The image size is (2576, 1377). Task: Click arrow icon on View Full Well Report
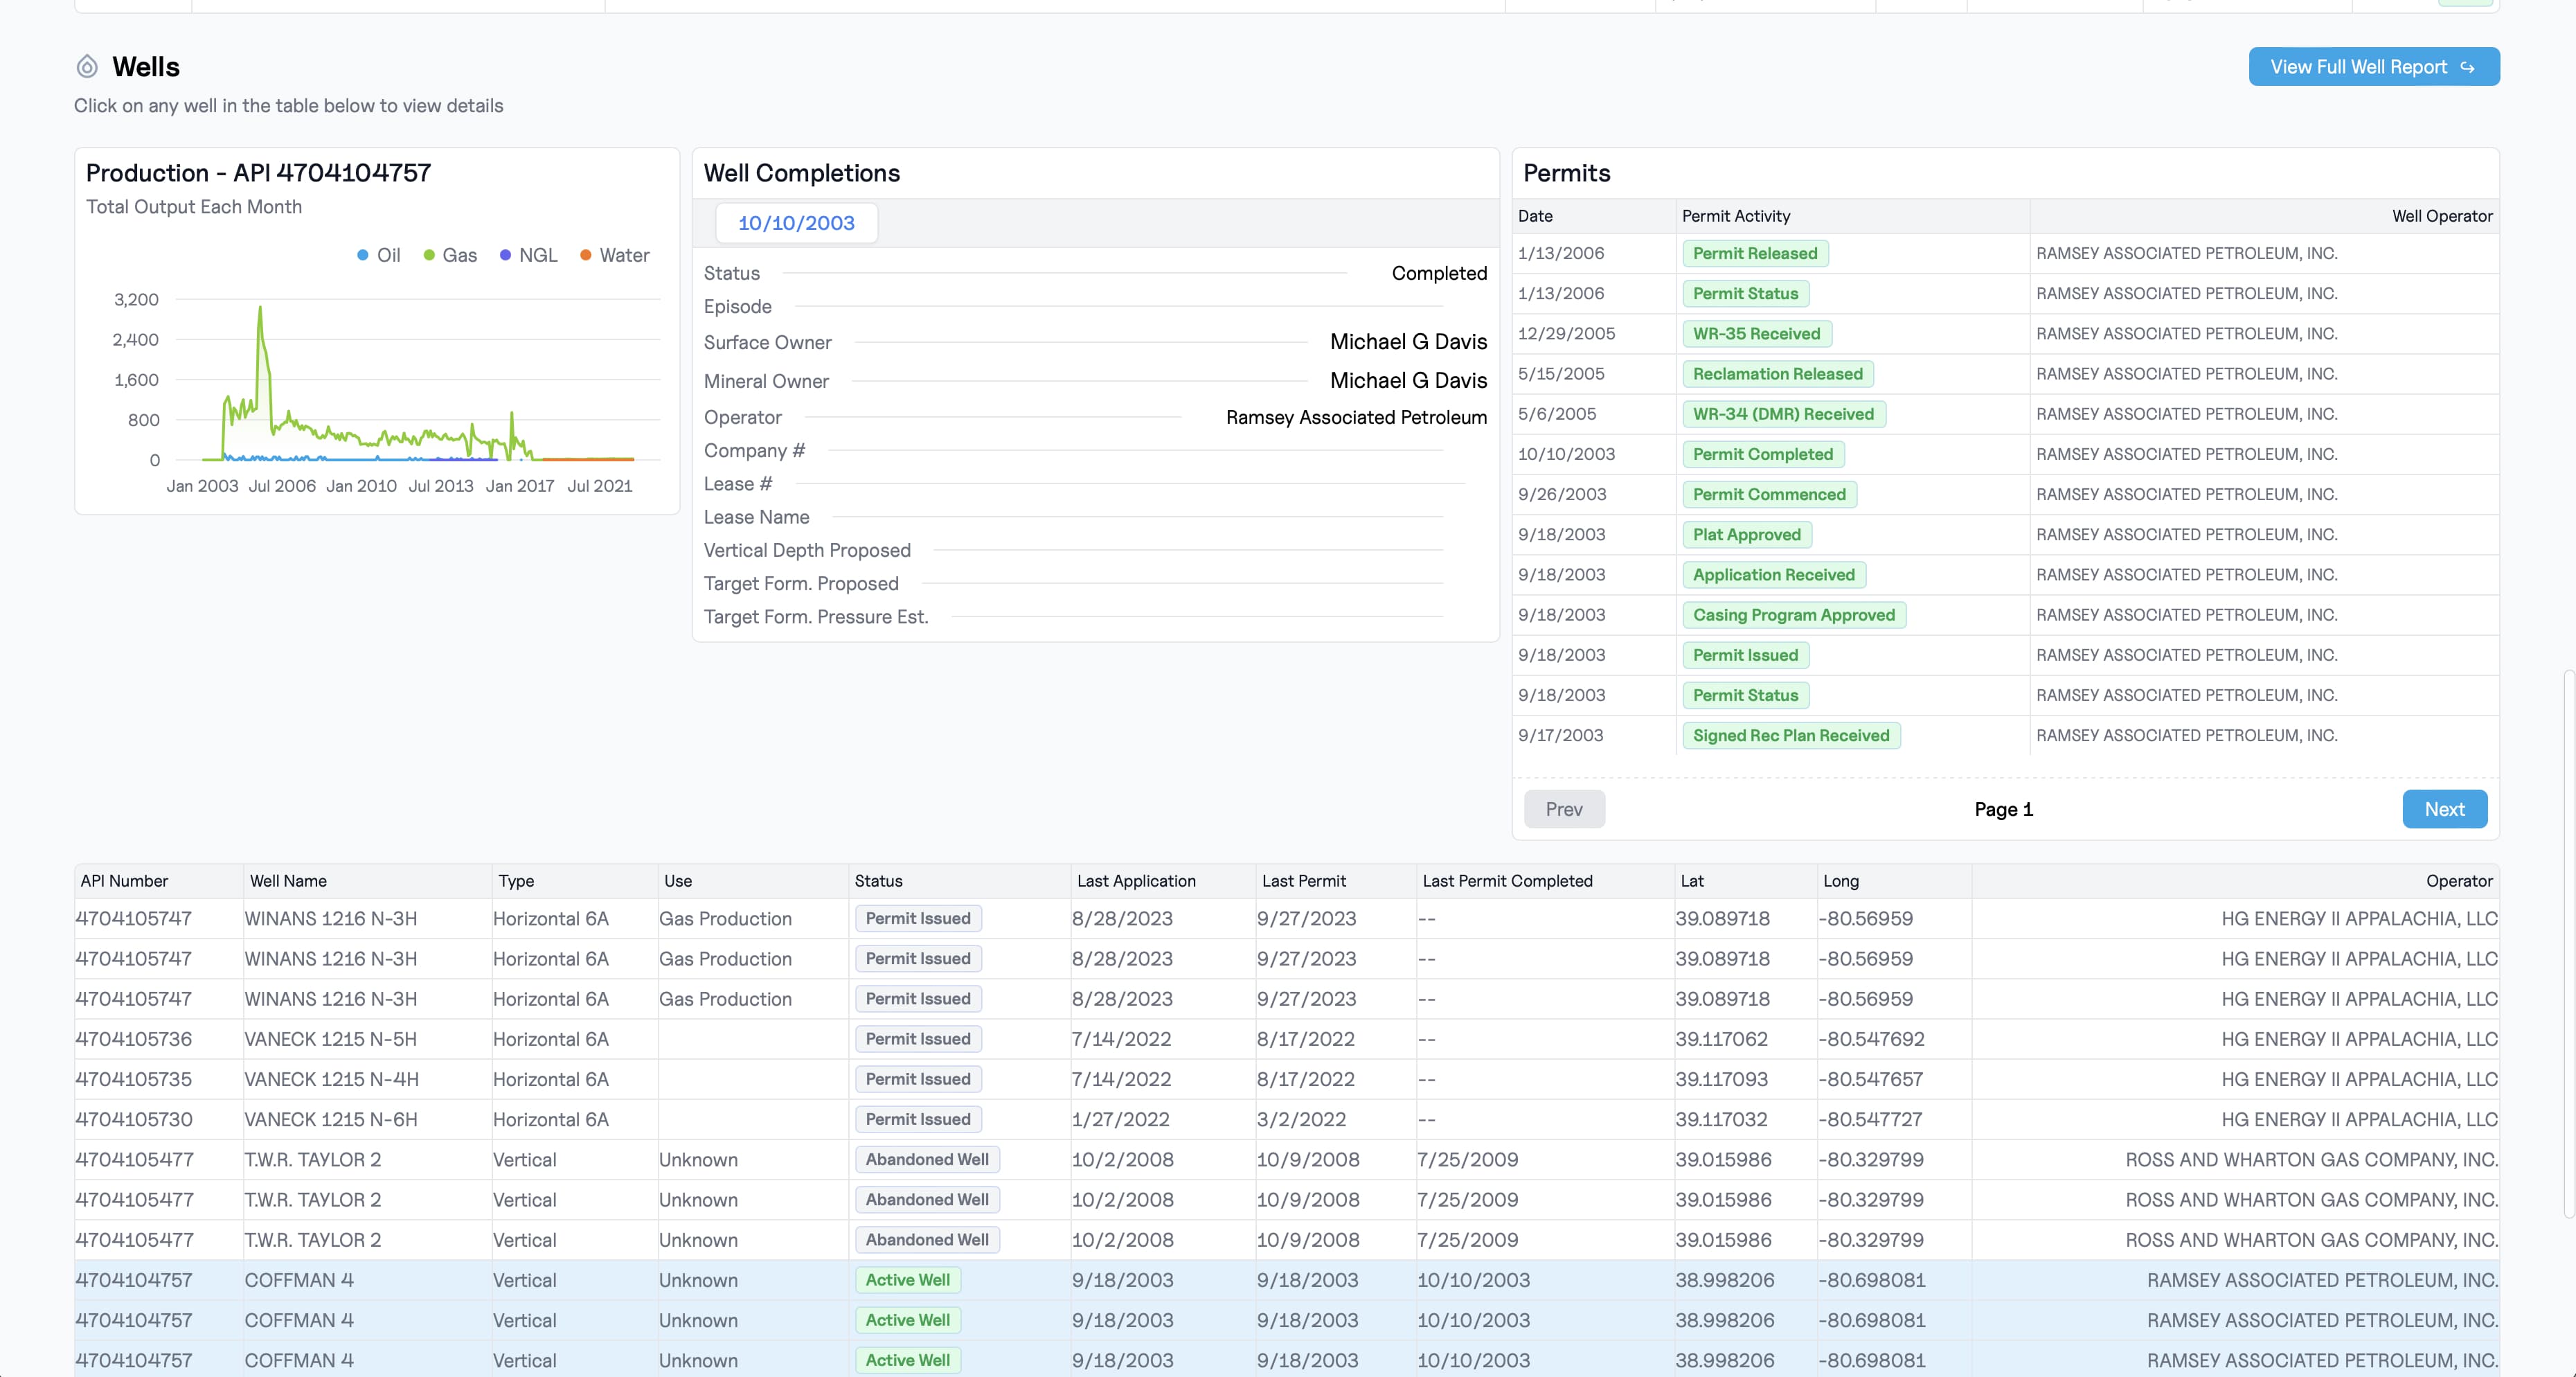click(x=2468, y=67)
